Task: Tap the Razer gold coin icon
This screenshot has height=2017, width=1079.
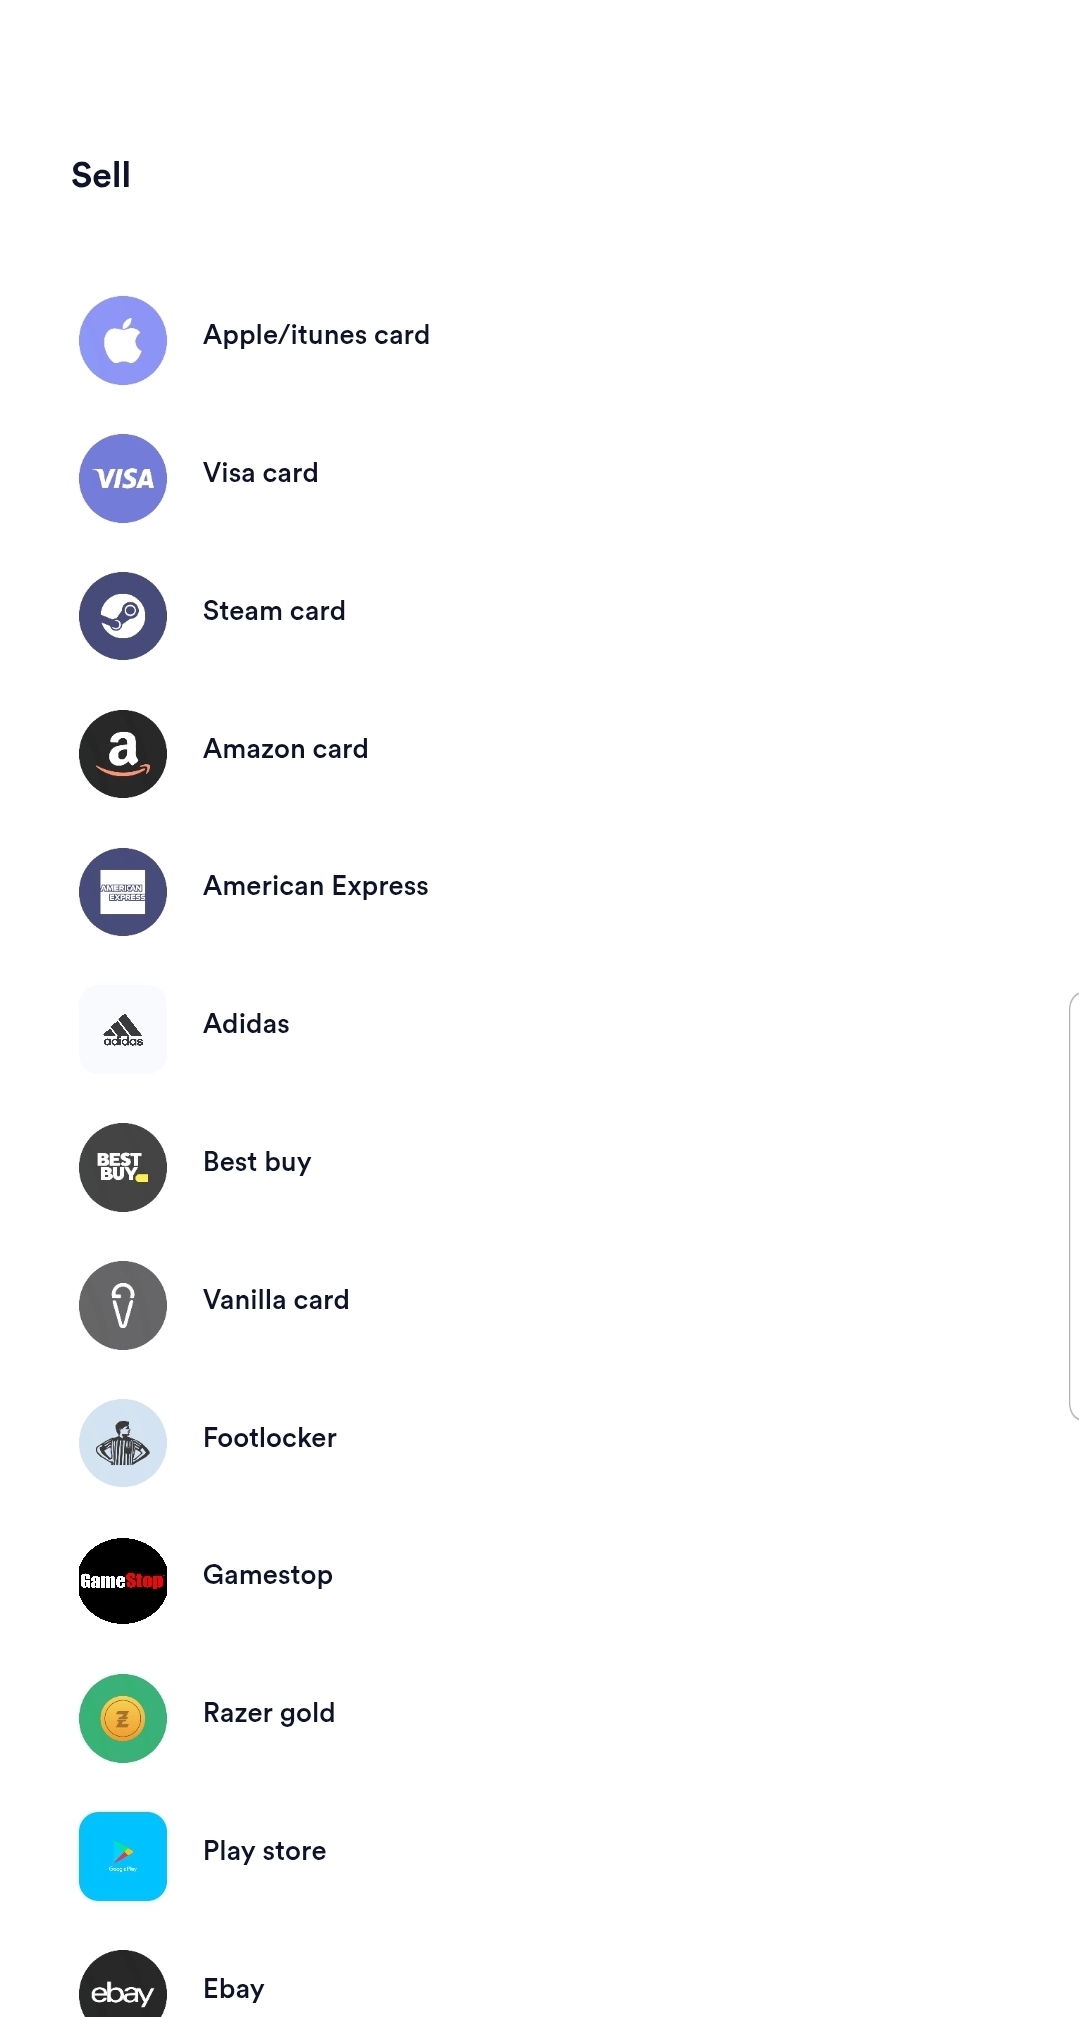Action: (x=123, y=1718)
